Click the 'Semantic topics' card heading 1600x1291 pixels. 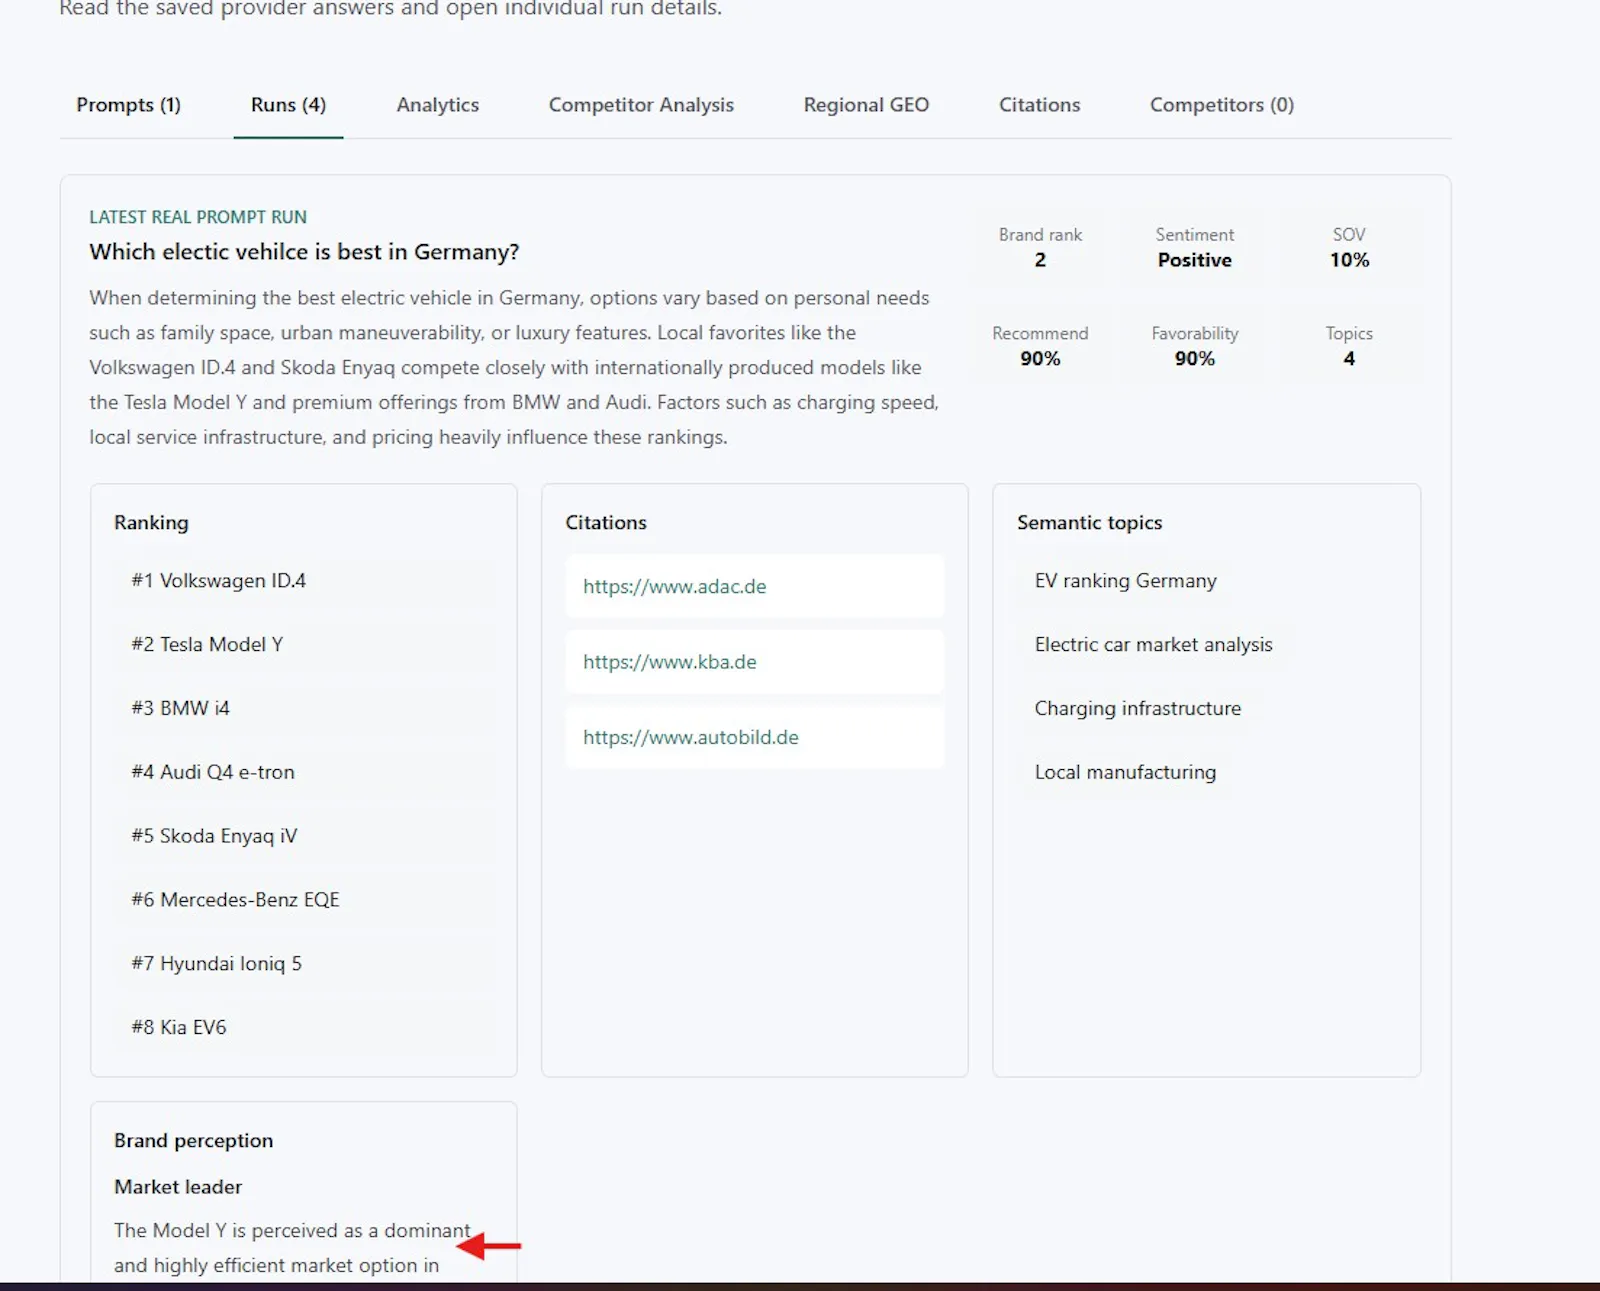point(1089,523)
